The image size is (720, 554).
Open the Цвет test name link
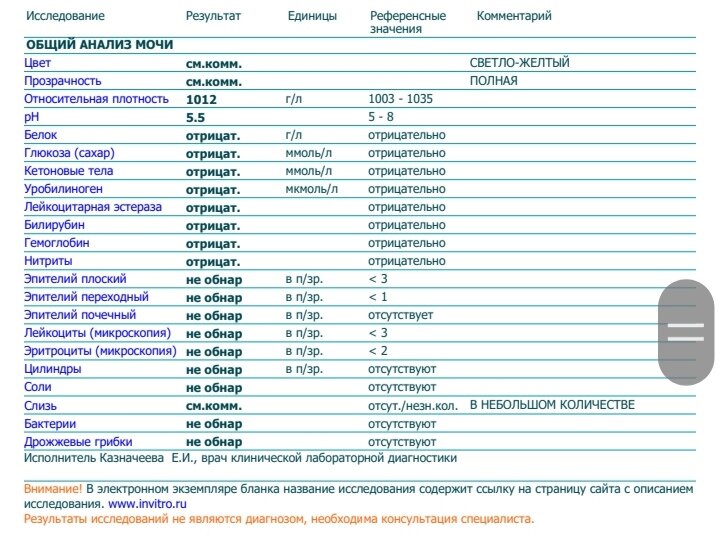pyautogui.click(x=37, y=63)
